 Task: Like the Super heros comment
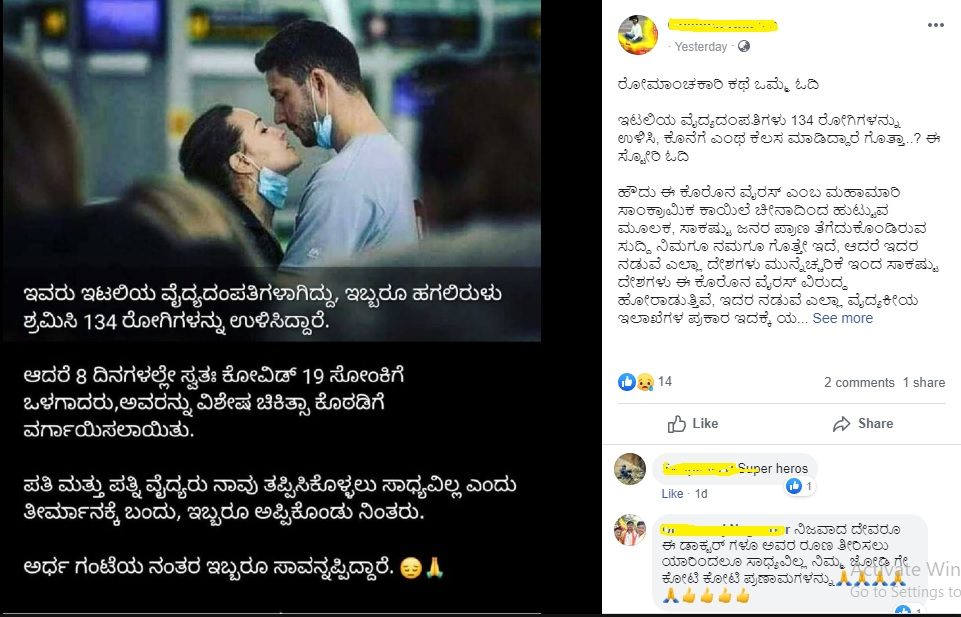(x=672, y=494)
